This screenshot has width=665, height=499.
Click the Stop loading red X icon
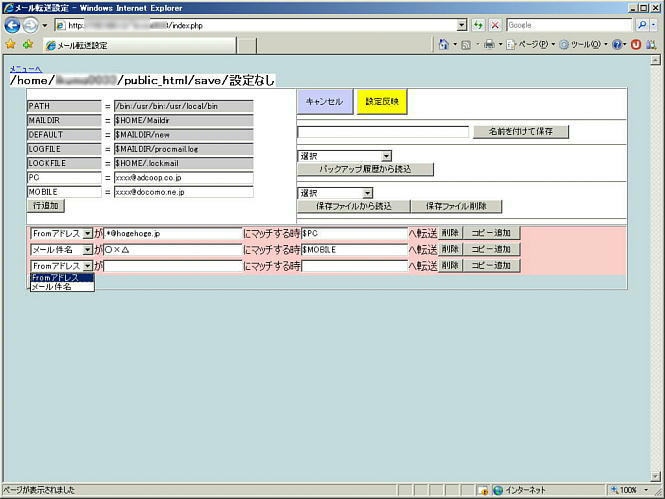click(x=495, y=25)
